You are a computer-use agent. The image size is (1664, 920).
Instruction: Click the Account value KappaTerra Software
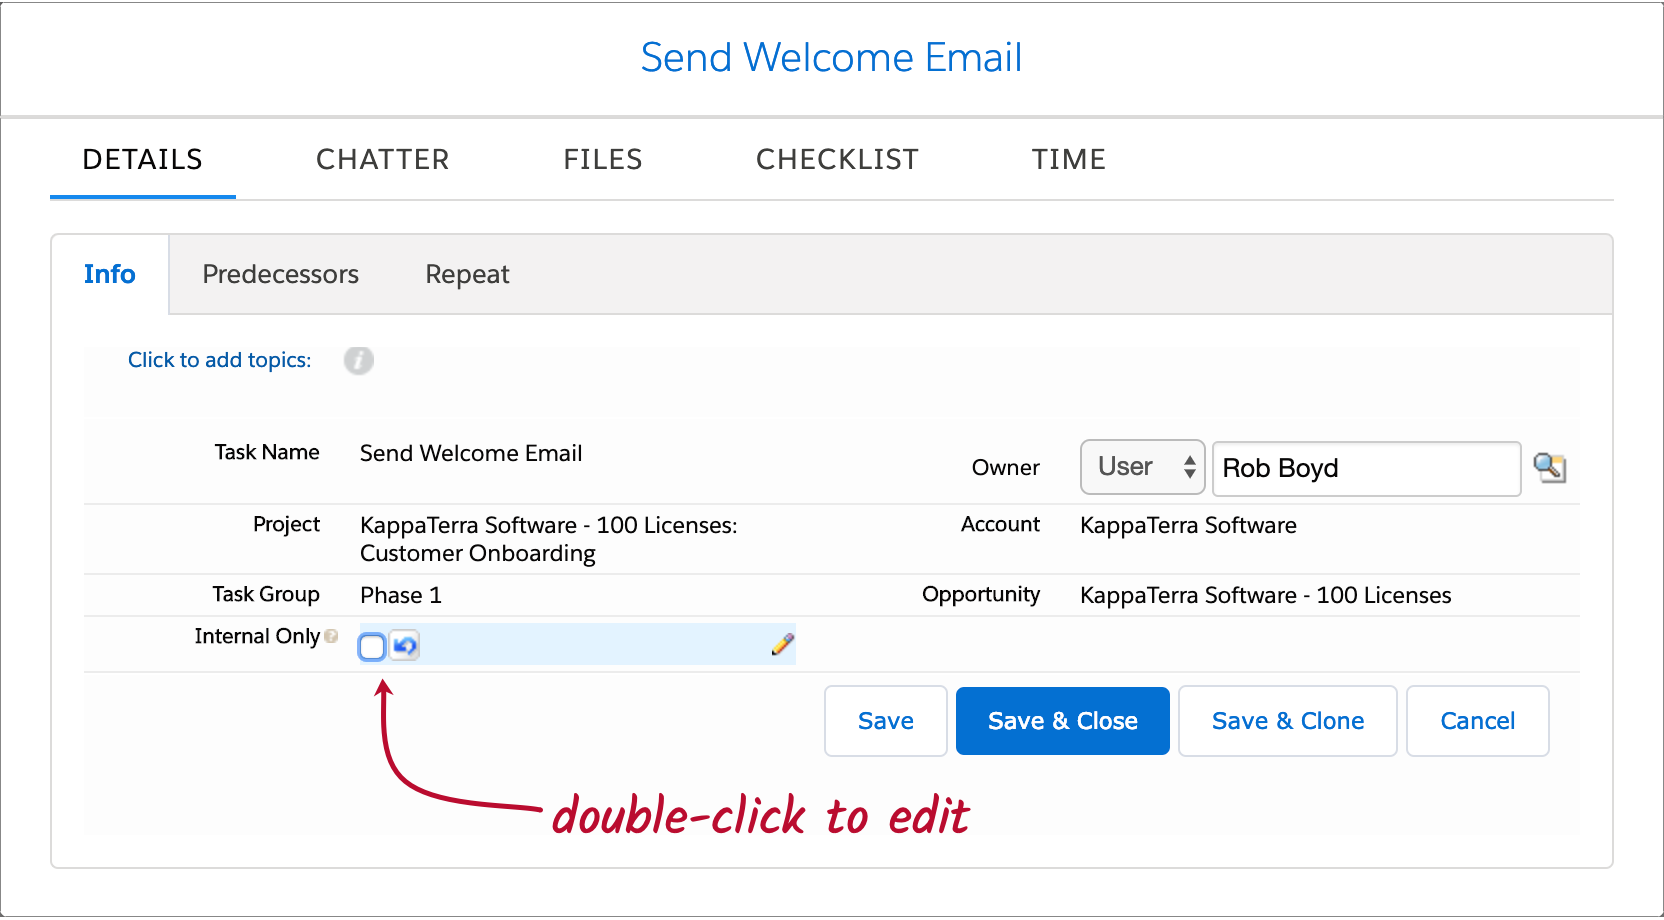coord(1188,525)
